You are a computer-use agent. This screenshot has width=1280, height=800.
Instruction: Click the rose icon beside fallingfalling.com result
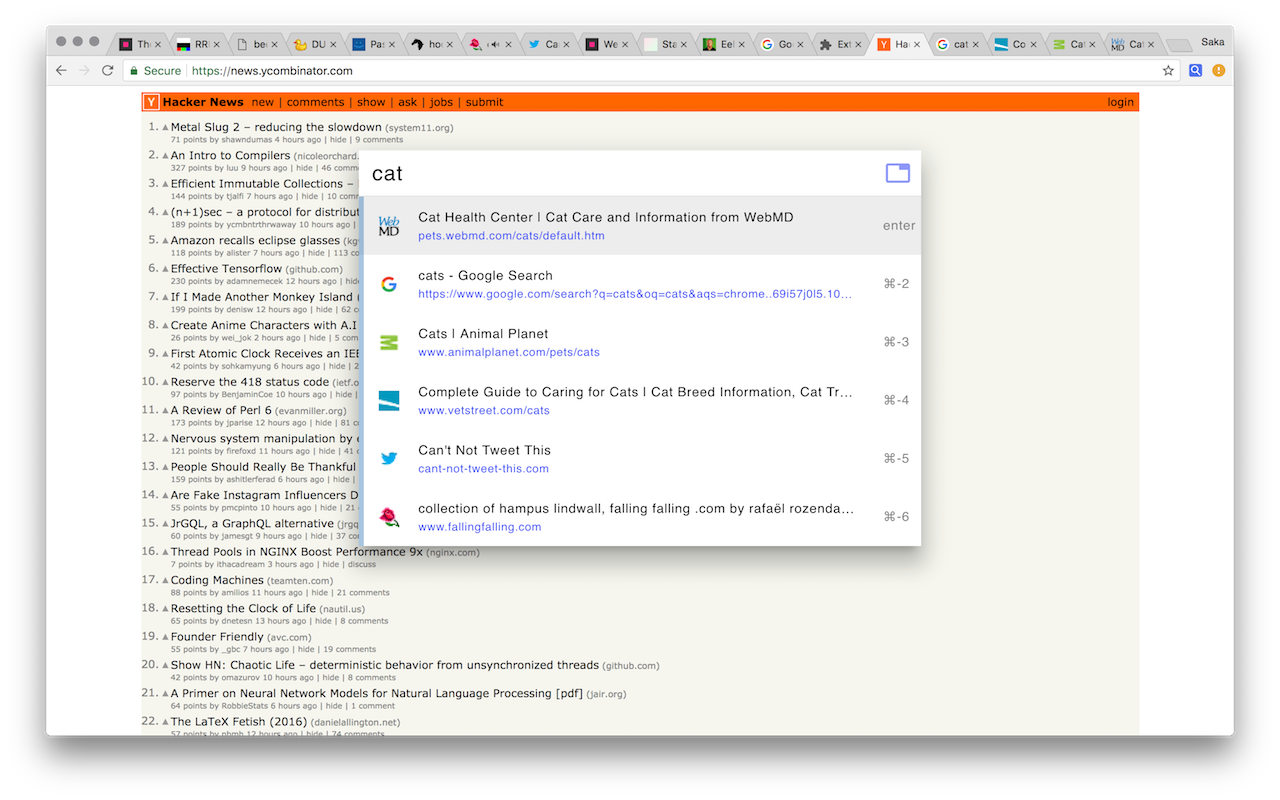coord(389,517)
